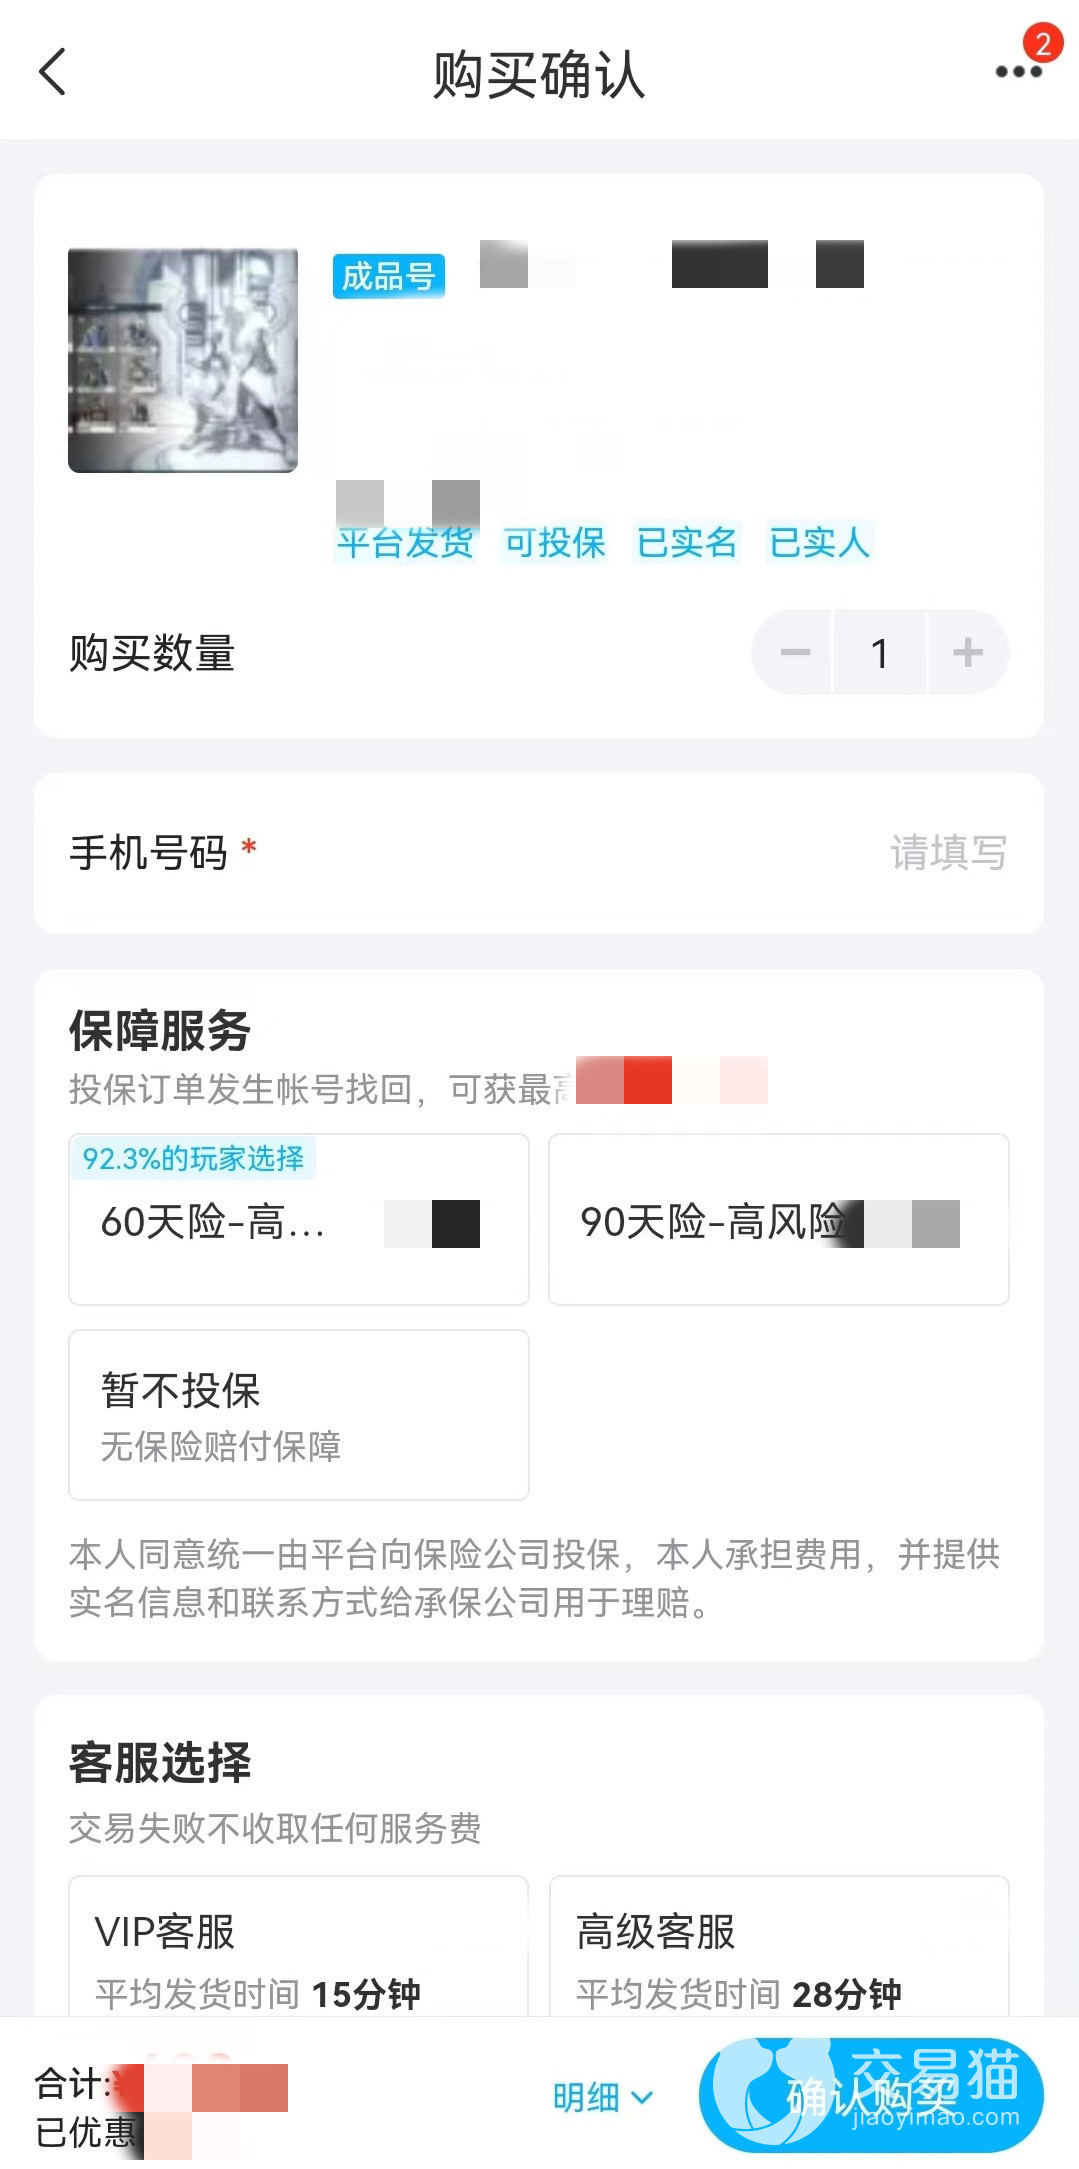Tap the red notification badge showing 2
This screenshot has width=1079, height=2169.
tap(1042, 43)
